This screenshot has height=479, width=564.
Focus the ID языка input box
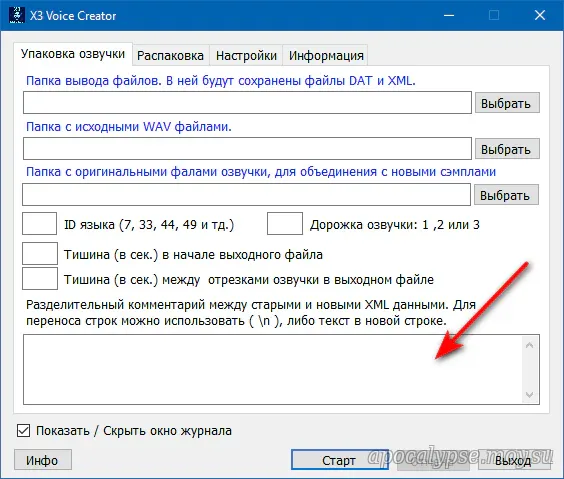(40, 224)
